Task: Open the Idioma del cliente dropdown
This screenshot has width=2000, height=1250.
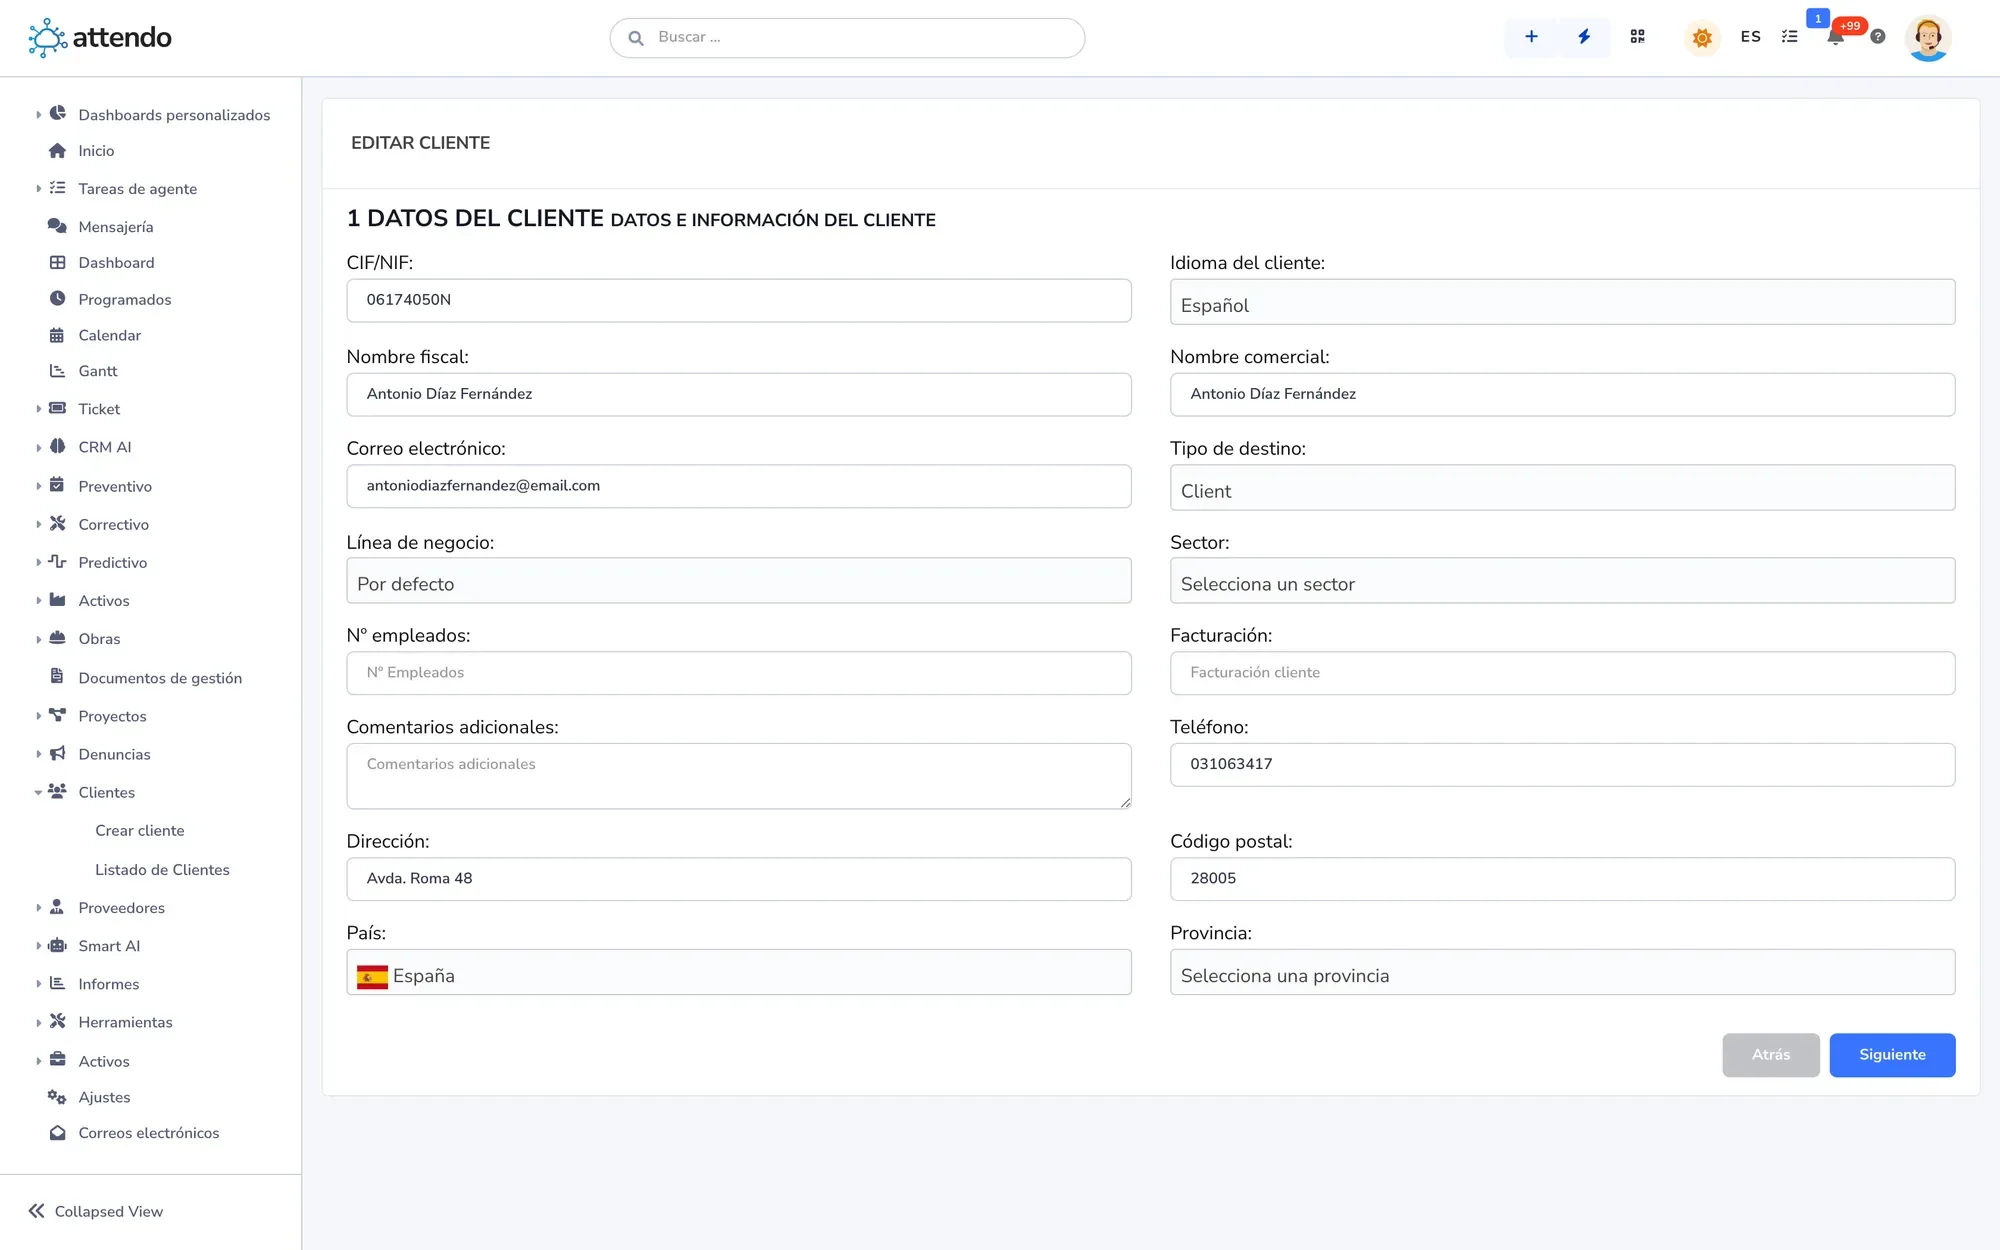Action: (x=1562, y=302)
